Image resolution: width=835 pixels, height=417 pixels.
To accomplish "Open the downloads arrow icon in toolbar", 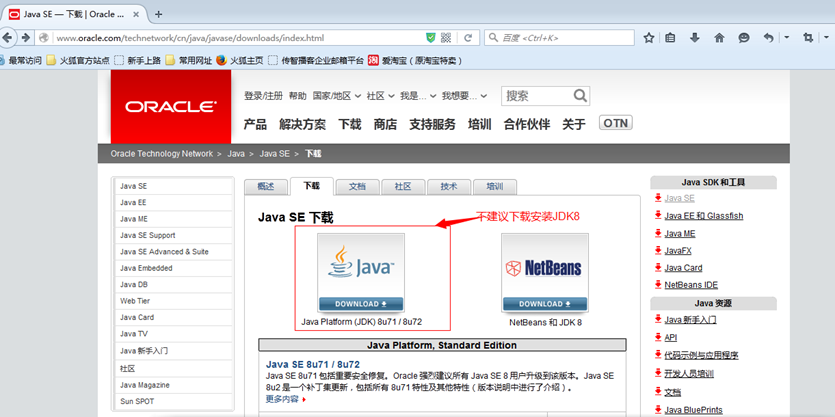I will [x=694, y=38].
